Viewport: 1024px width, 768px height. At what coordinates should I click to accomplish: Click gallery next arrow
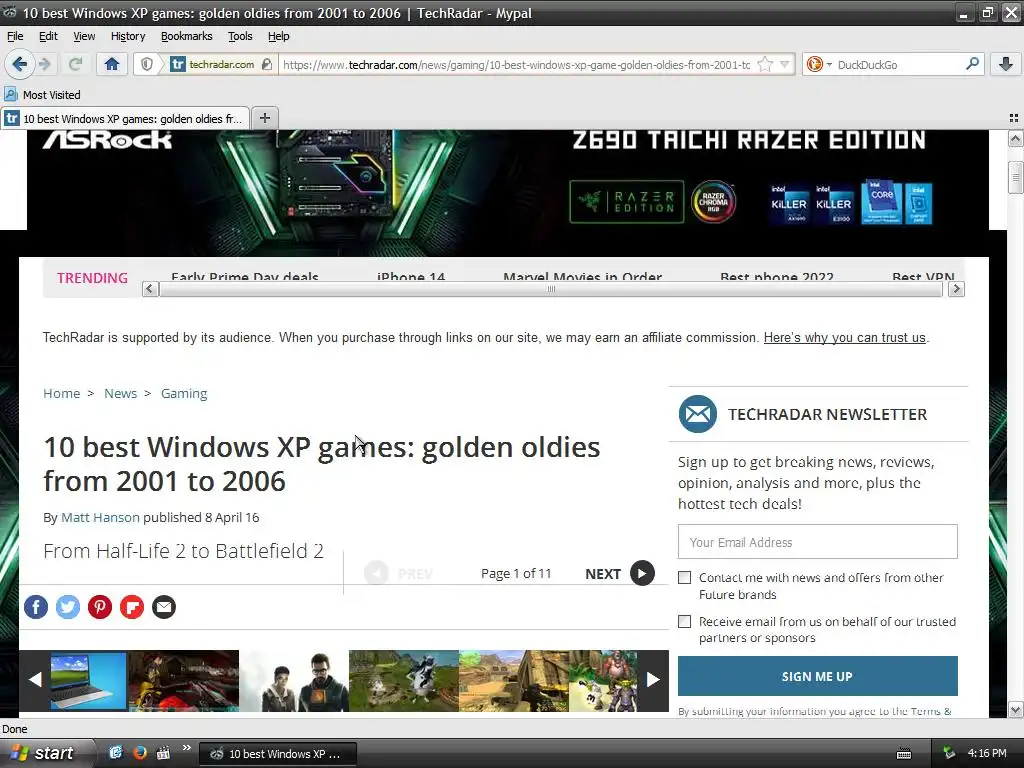coord(652,680)
